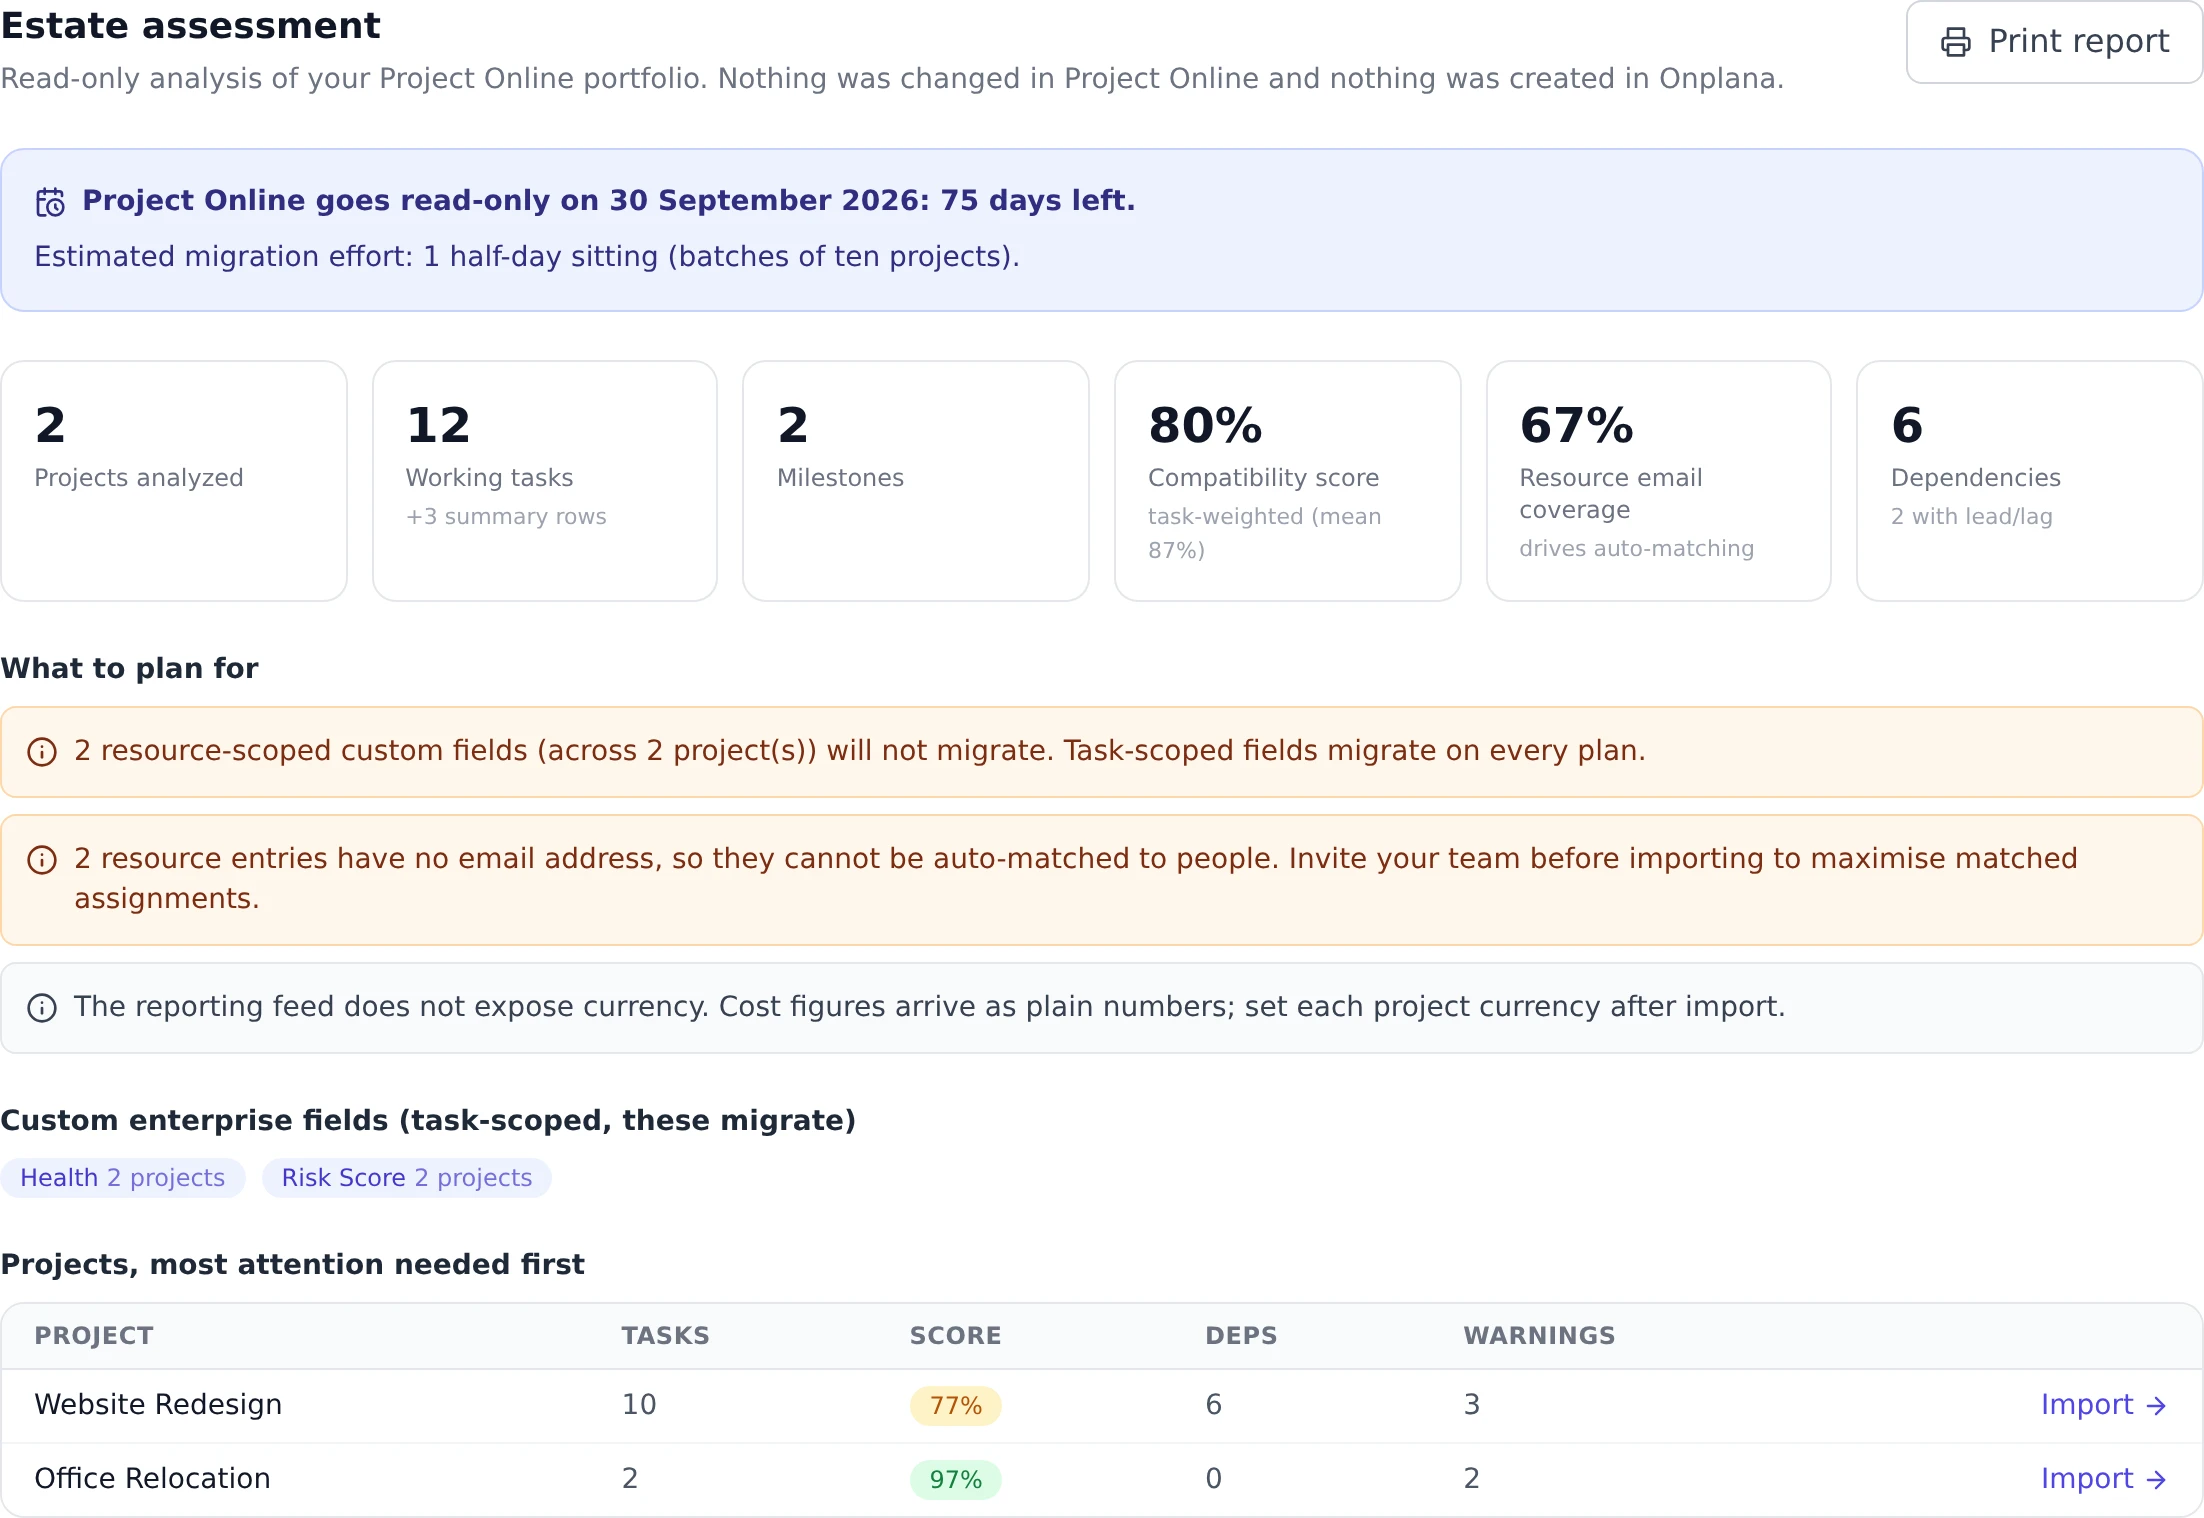The image size is (2204, 1518).
Task: Click the deps value 0 for Office Relocation
Action: pyautogui.click(x=1214, y=1479)
